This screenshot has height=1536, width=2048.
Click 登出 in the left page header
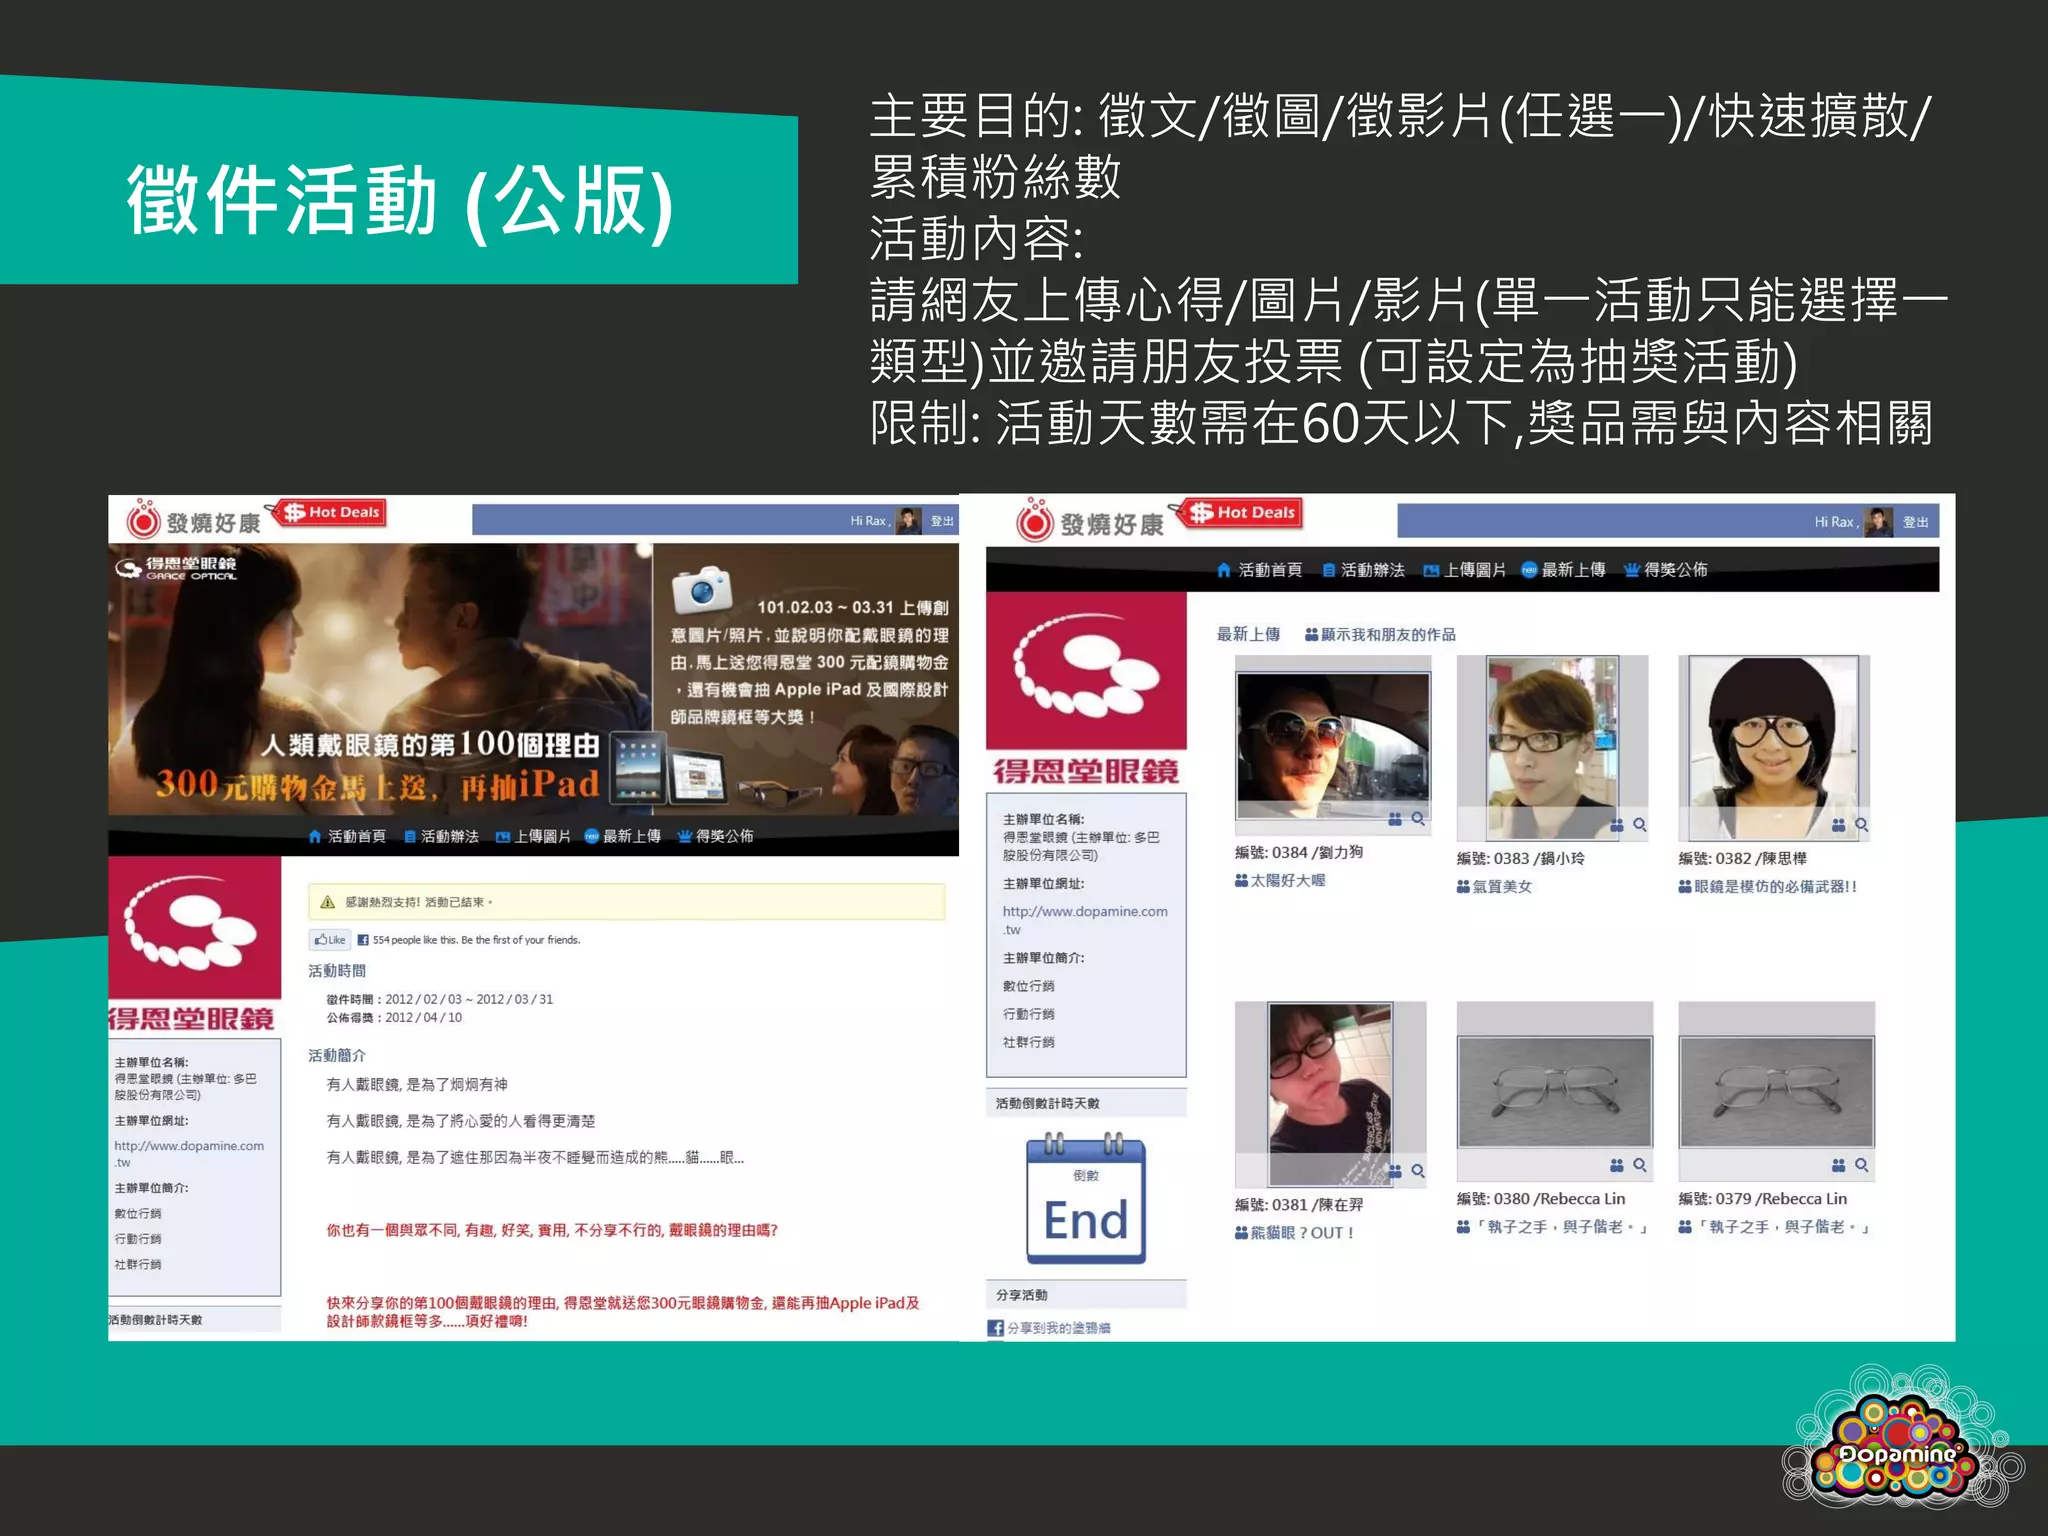coord(942,521)
